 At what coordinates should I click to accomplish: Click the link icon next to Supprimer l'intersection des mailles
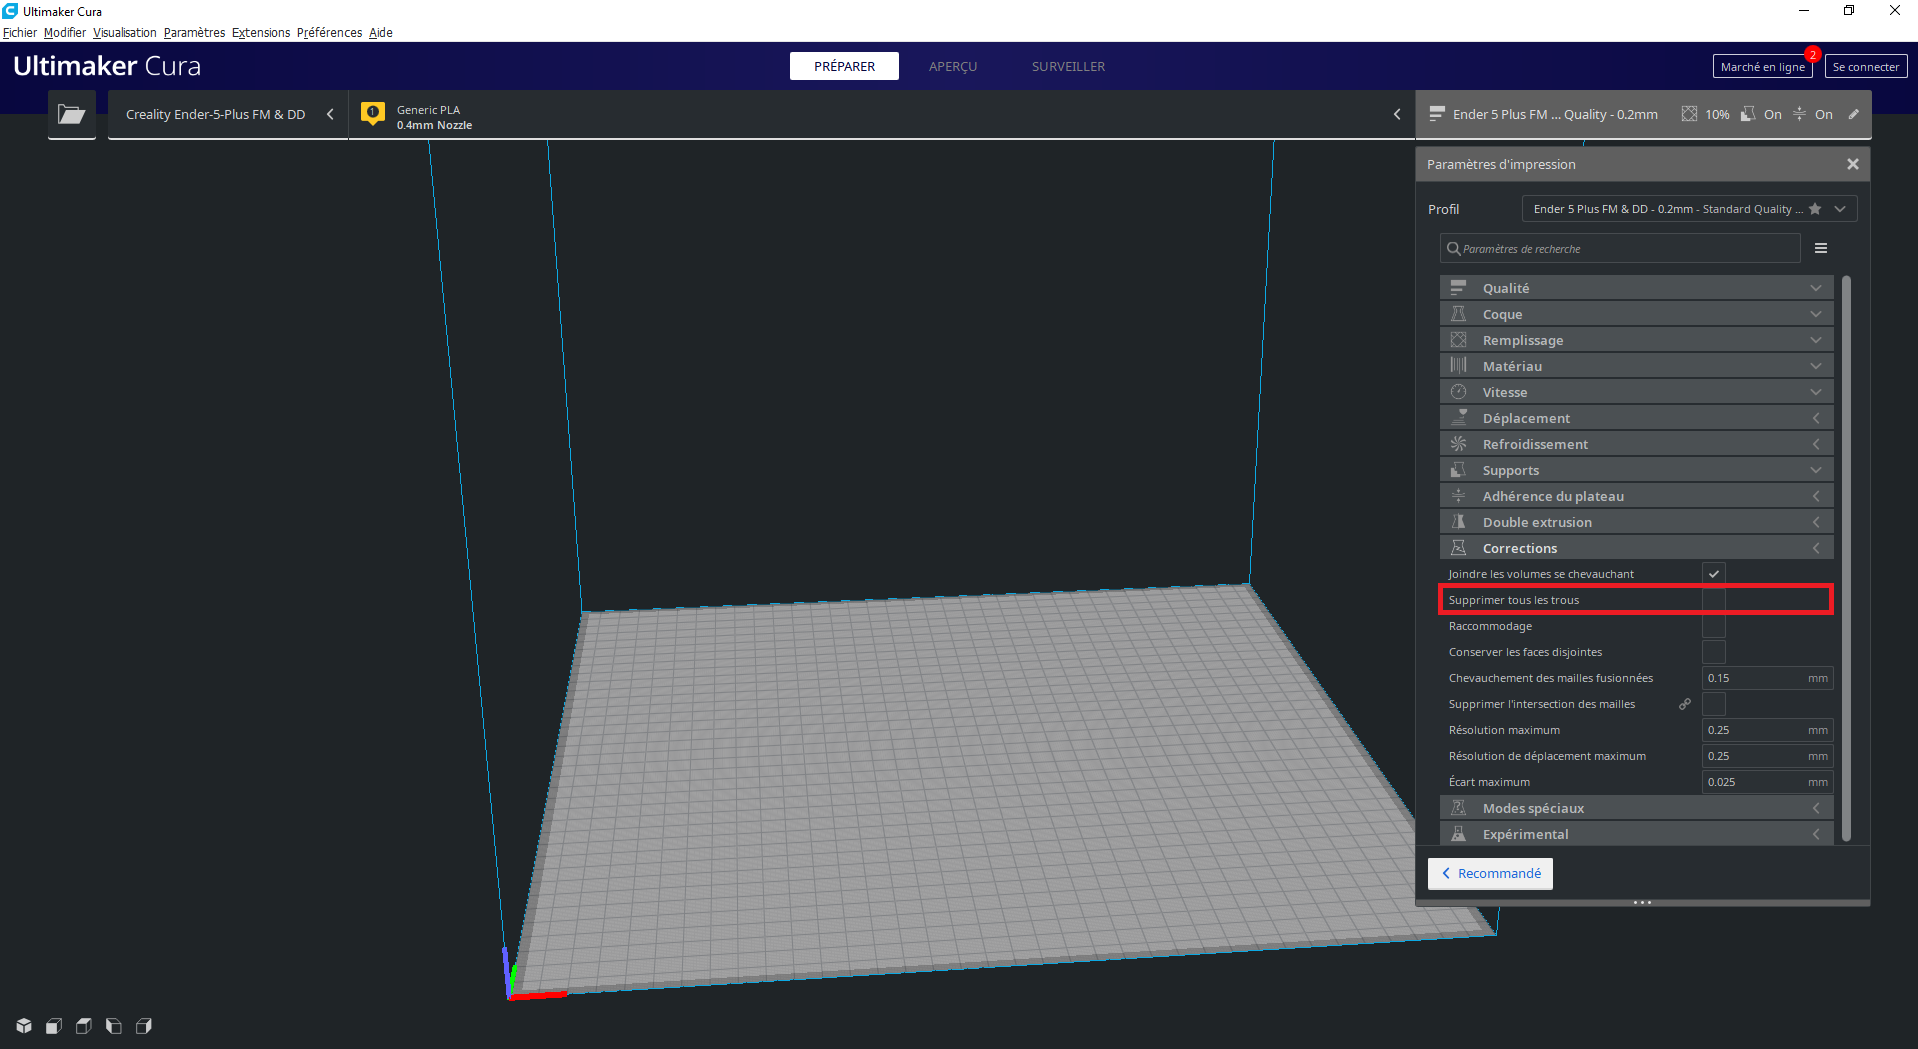click(x=1685, y=704)
